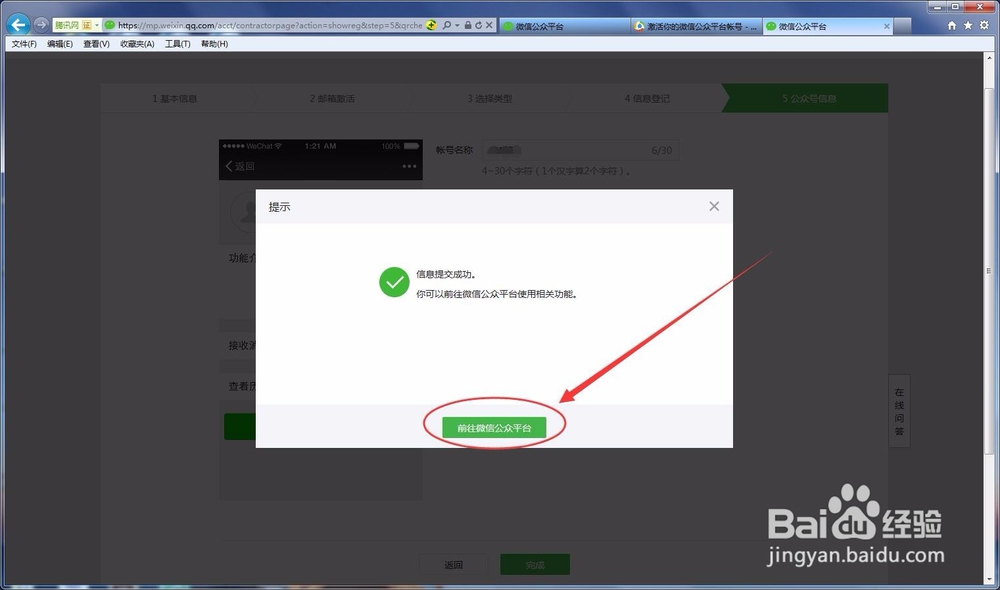Open the 帮助(H) menu
Viewport: 1000px width, 590px height.
[214, 44]
